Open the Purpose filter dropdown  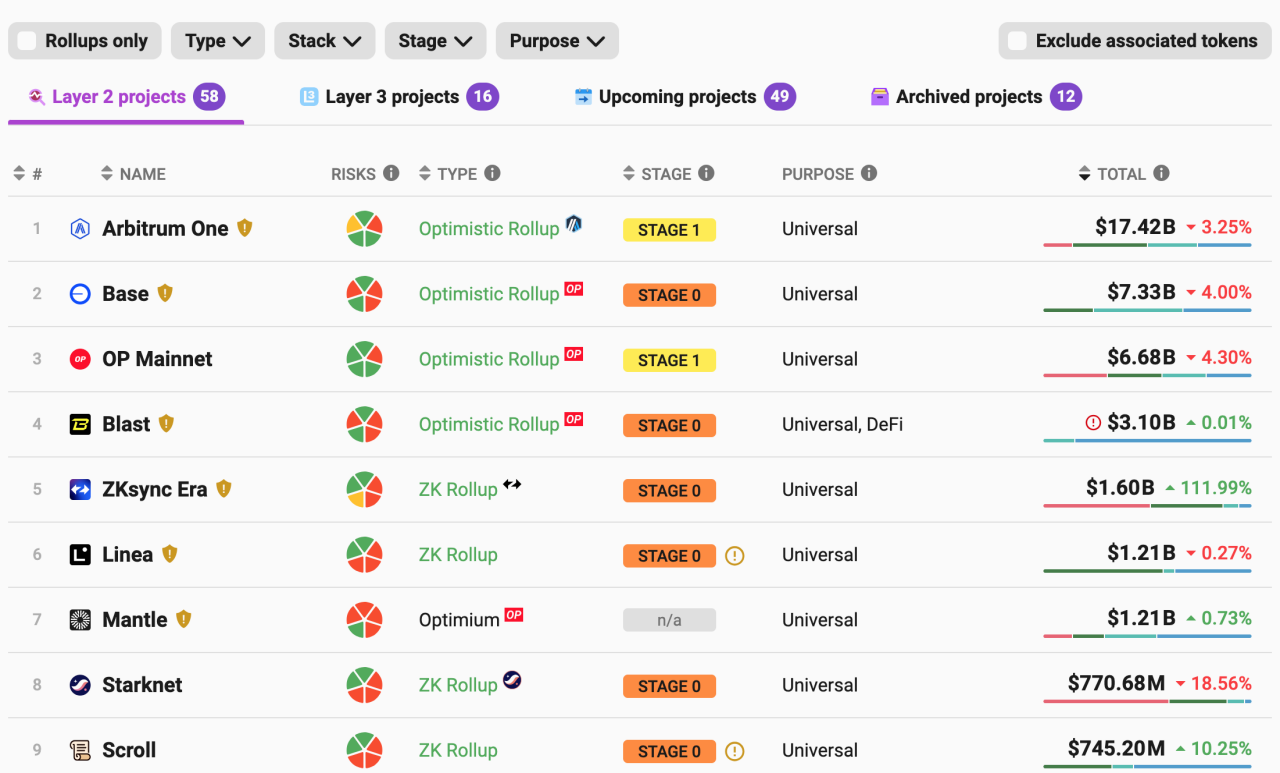click(x=557, y=41)
